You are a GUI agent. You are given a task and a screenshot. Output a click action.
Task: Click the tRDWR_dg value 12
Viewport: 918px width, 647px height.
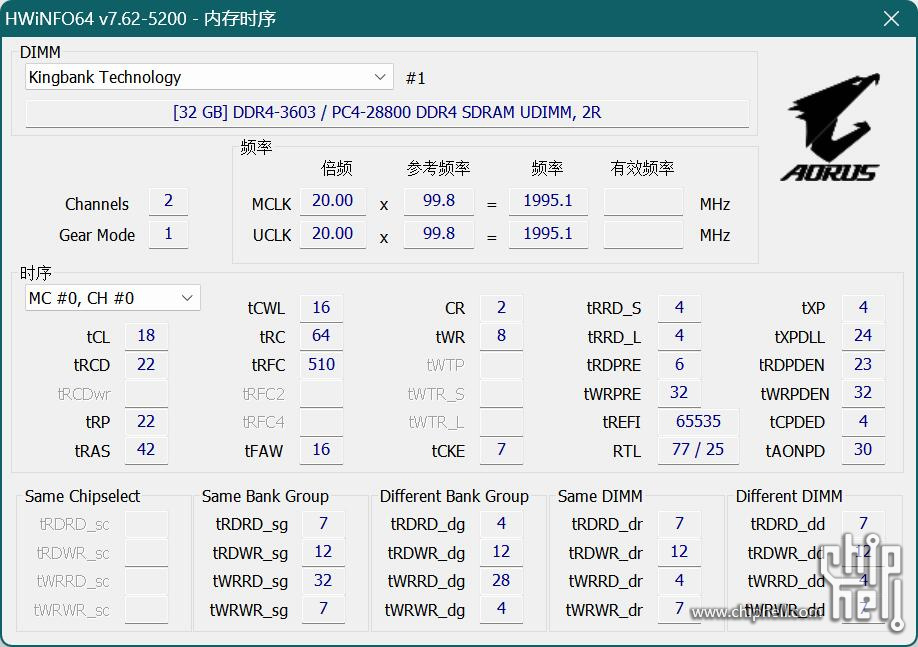pos(501,552)
